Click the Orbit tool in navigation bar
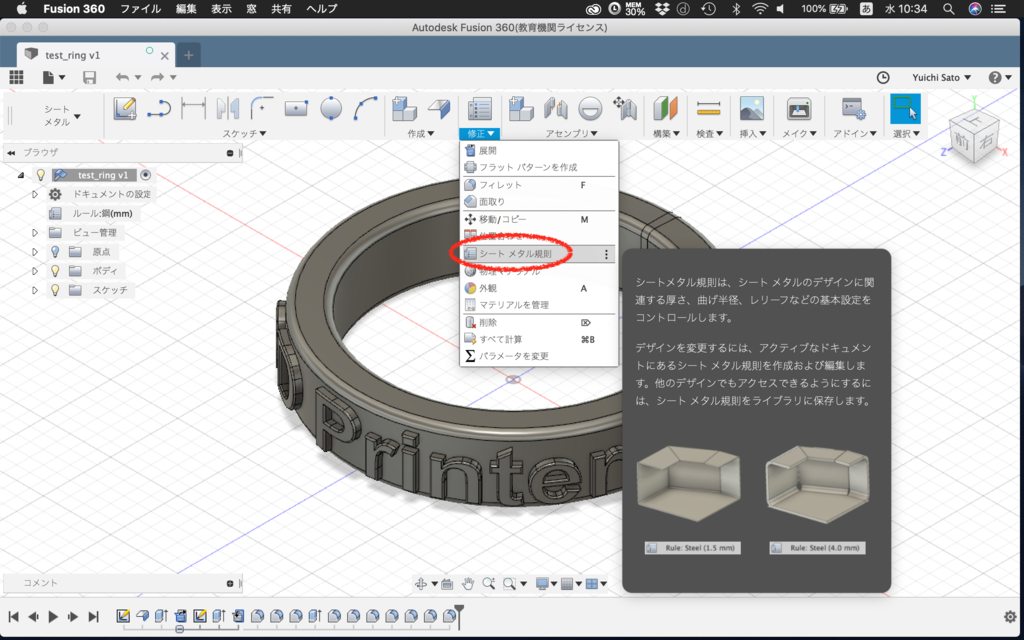 (421, 584)
